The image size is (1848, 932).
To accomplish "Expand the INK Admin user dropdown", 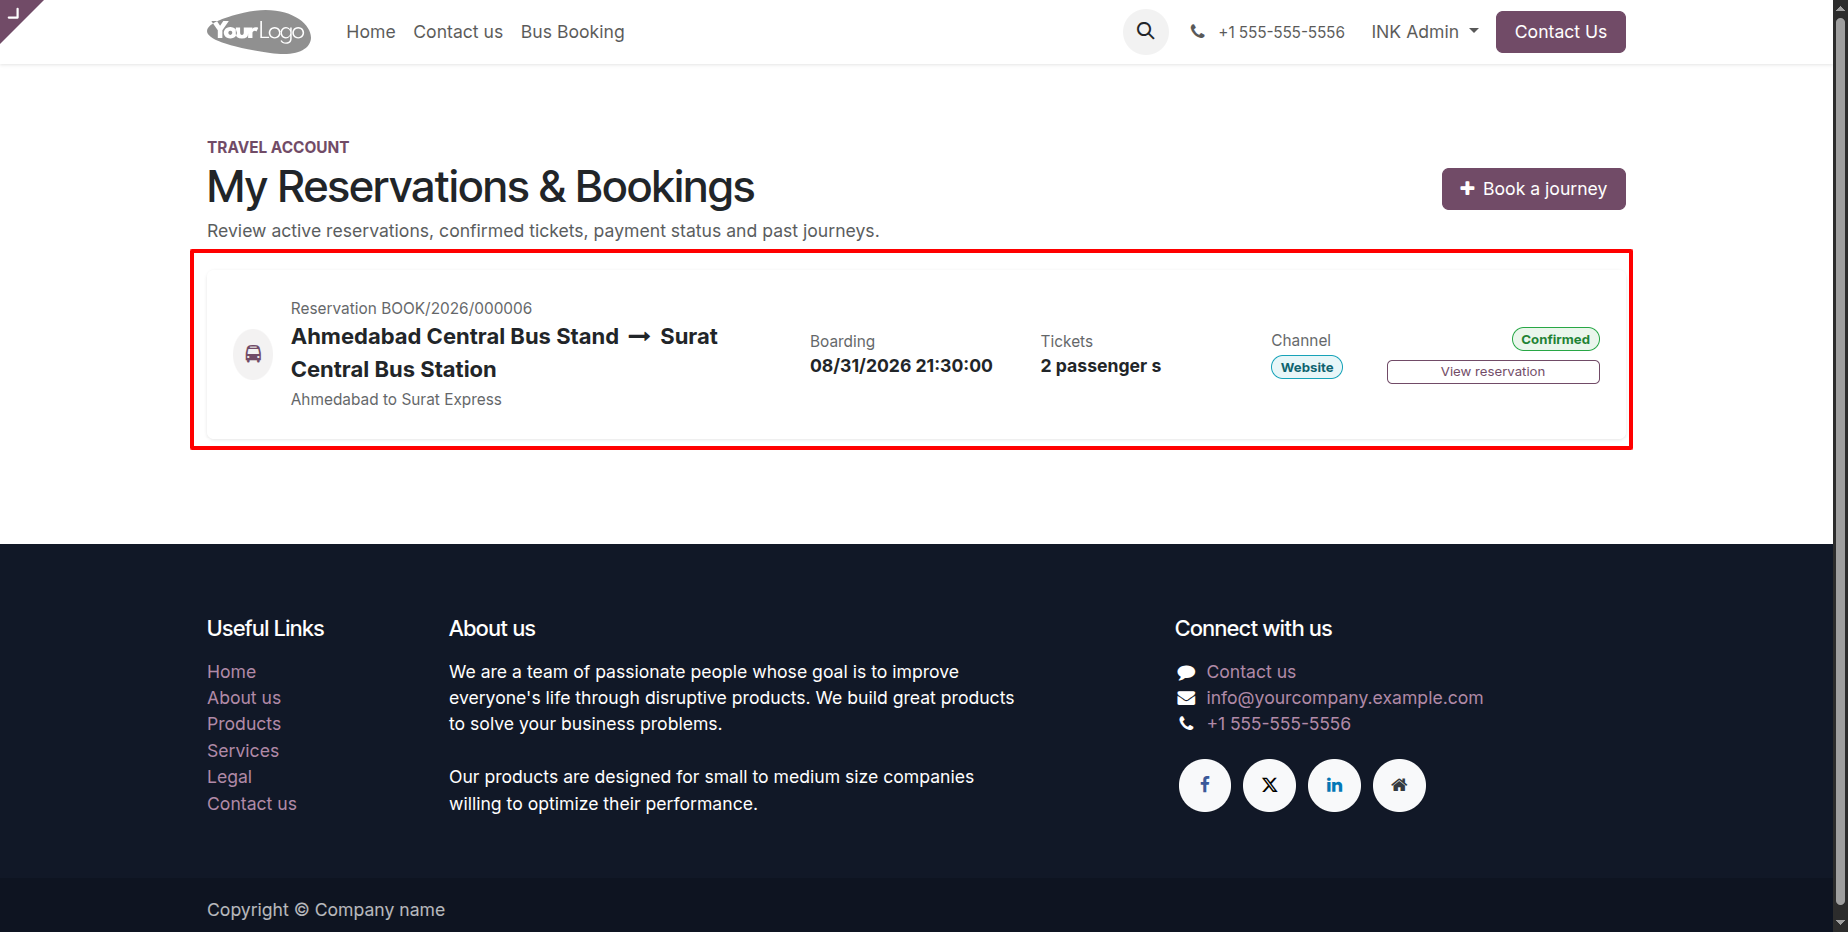I will pyautogui.click(x=1425, y=32).
